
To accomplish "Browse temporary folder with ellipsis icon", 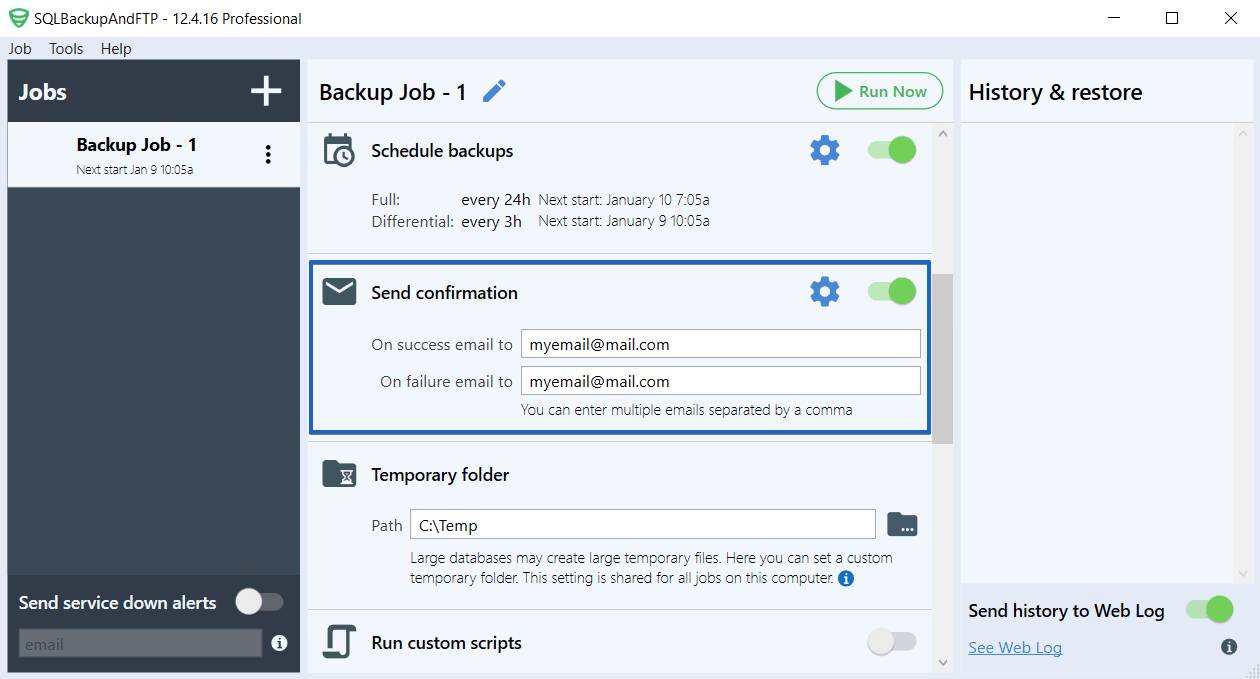I will (902, 524).
